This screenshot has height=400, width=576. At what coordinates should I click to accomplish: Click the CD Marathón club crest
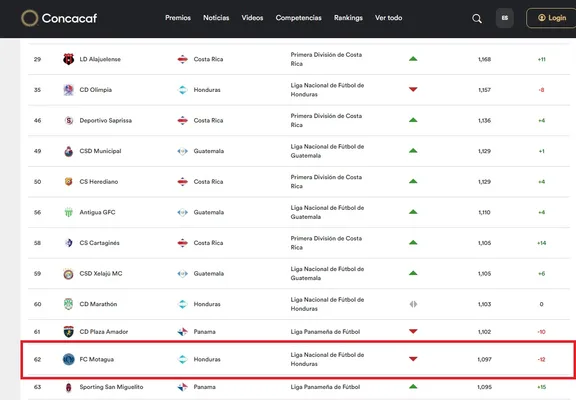point(68,304)
